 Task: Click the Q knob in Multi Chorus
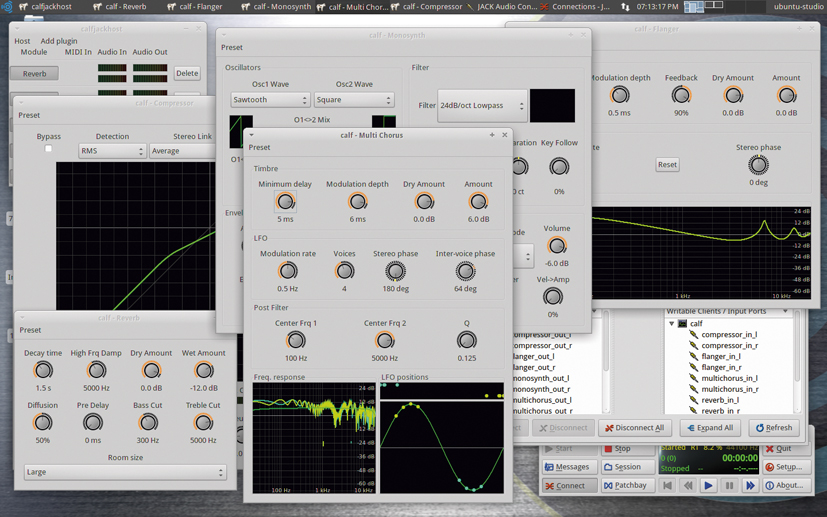(467, 340)
